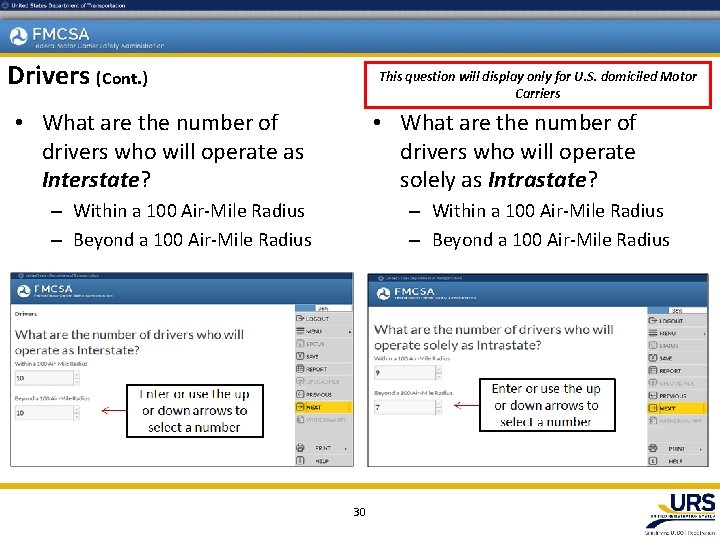Screen dimensions: 720x540
Task: Expand the Menu submenu arrow in Intrastate screenshot
Action: tap(704, 333)
